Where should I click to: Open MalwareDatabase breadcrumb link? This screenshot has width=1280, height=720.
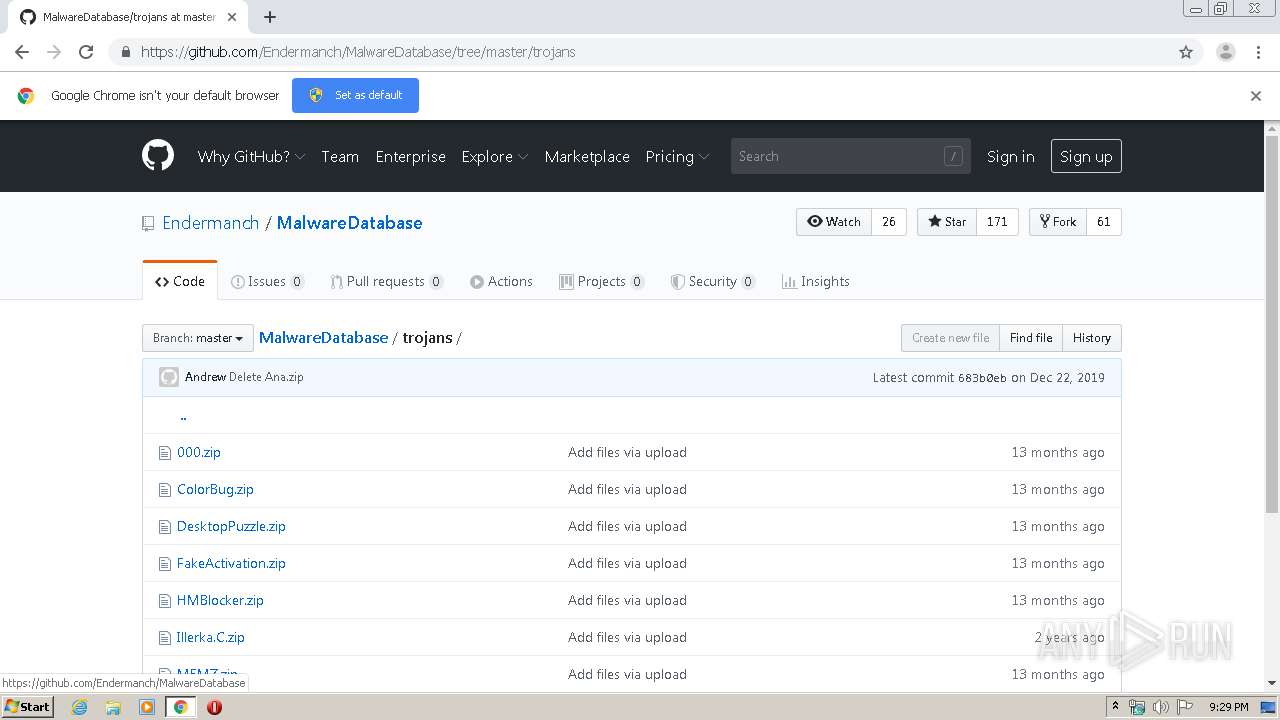[323, 338]
